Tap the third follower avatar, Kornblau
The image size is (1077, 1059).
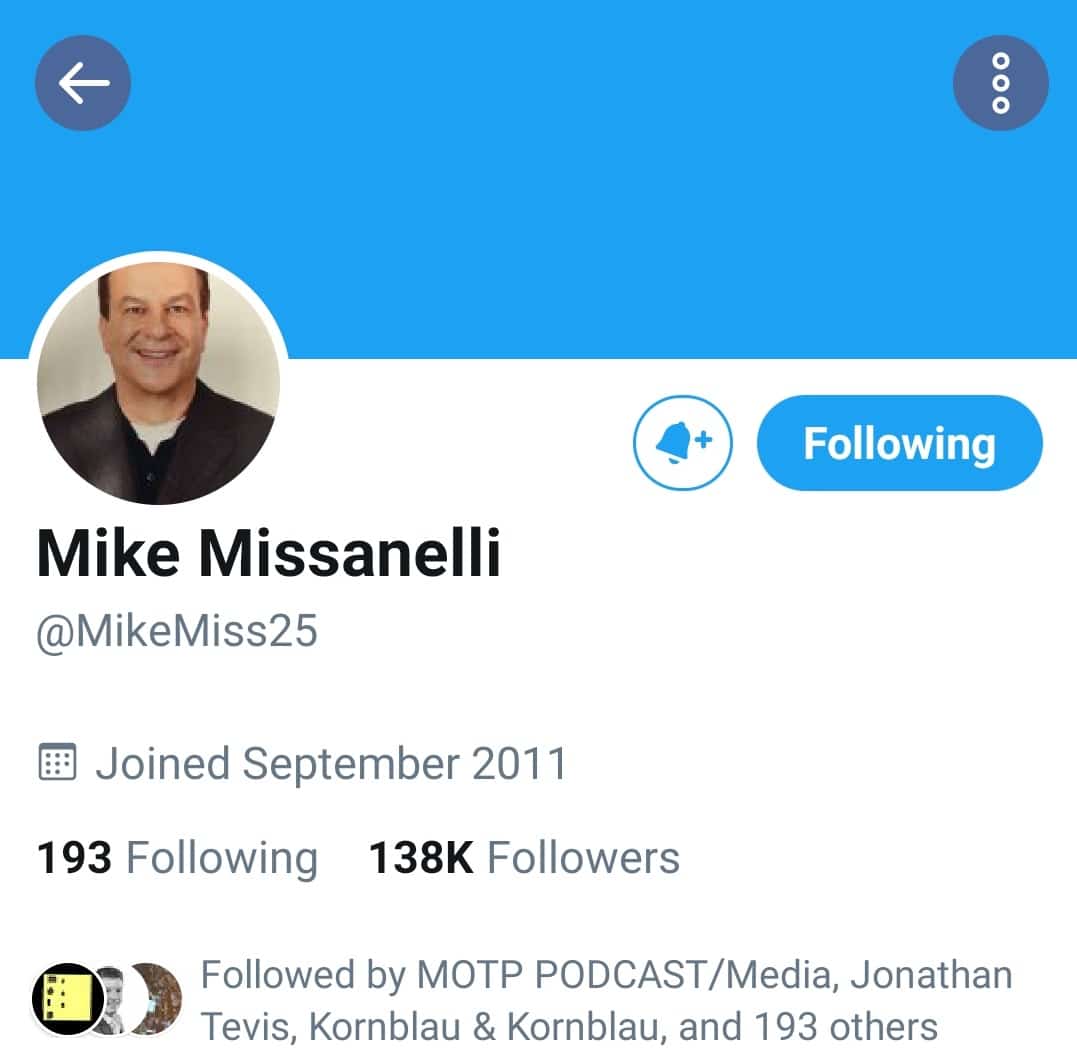159,999
